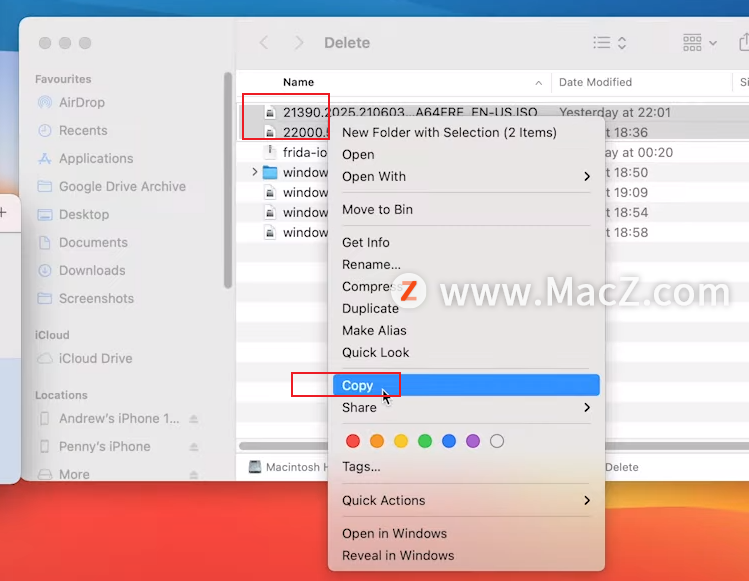Choose Get Info from context menu
The image size is (749, 581).
point(365,242)
